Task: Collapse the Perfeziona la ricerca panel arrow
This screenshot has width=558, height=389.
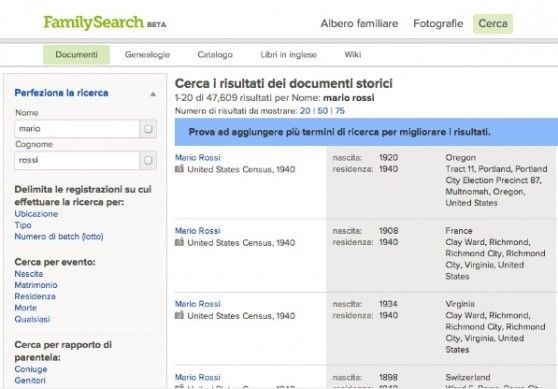Action: [x=153, y=94]
